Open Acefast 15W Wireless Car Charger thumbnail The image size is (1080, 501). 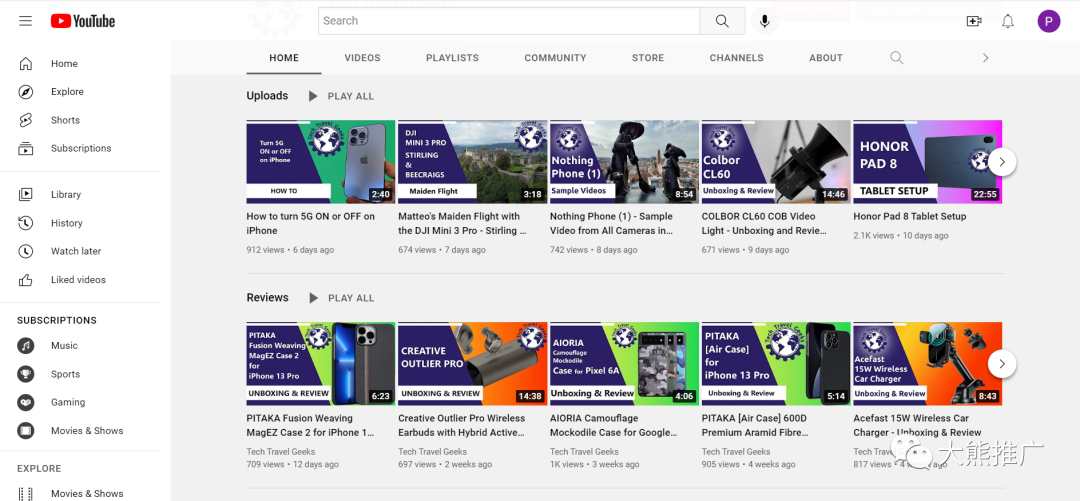[928, 364]
